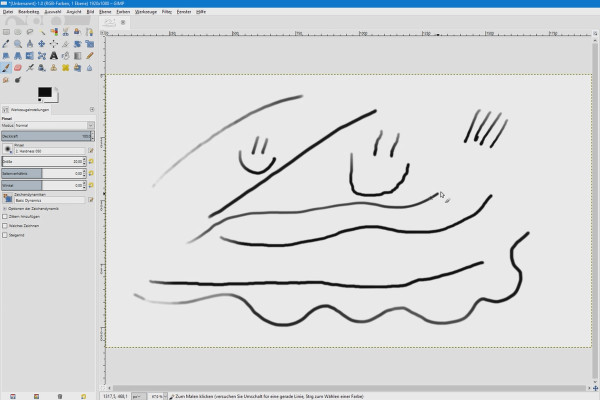The image size is (600, 400).
Task: Open the Filter menu
Action: [166, 12]
